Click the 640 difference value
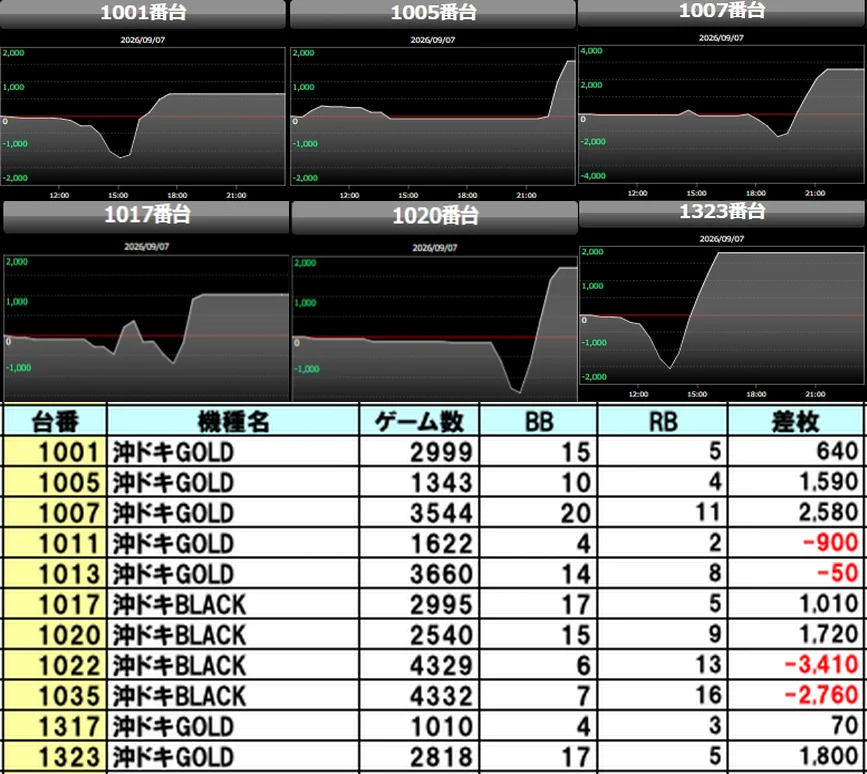The height and width of the screenshot is (774, 867). (x=837, y=452)
